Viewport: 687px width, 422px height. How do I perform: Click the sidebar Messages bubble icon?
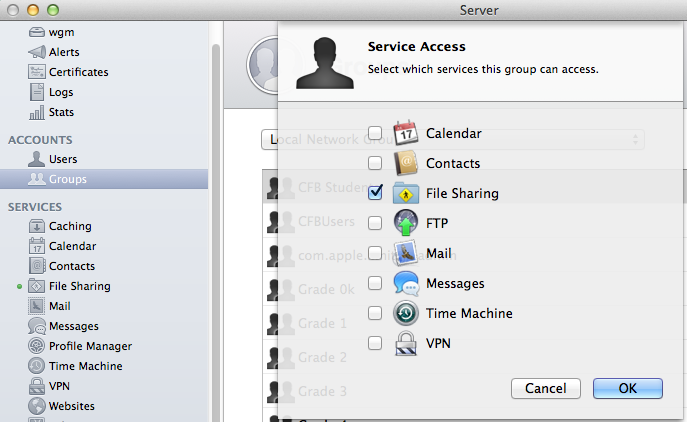coord(36,326)
